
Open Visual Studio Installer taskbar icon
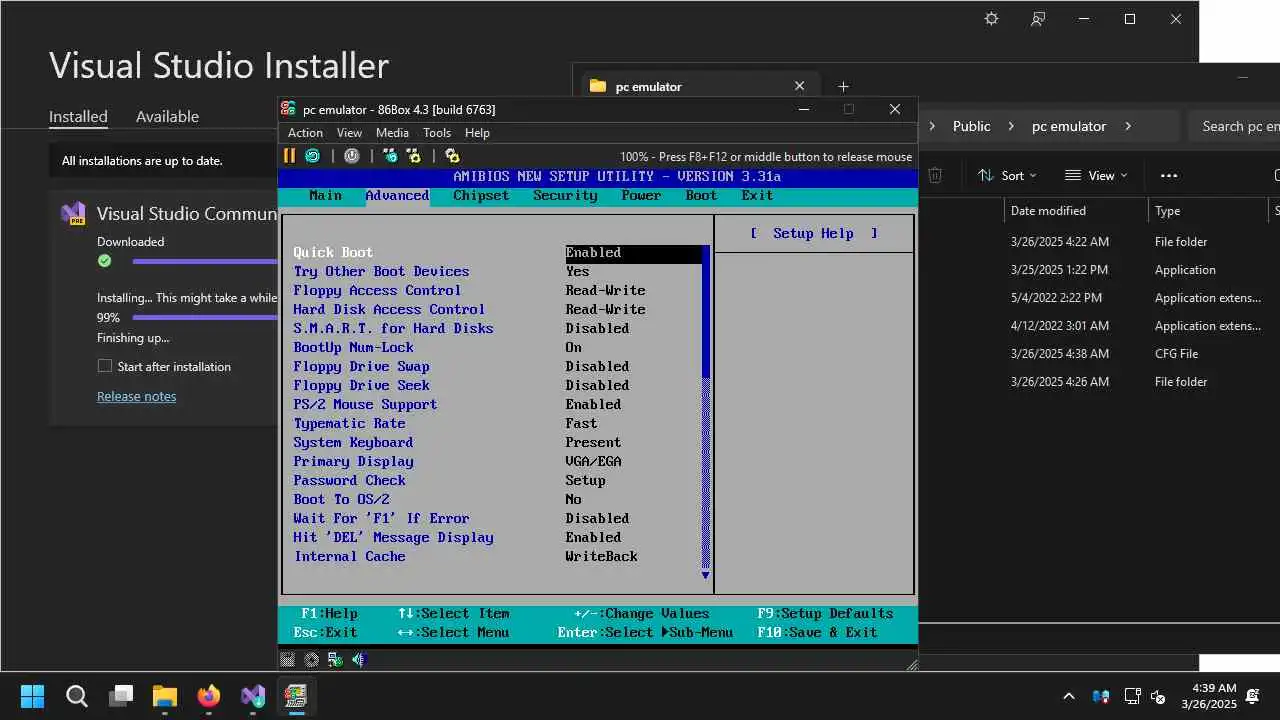(x=253, y=696)
